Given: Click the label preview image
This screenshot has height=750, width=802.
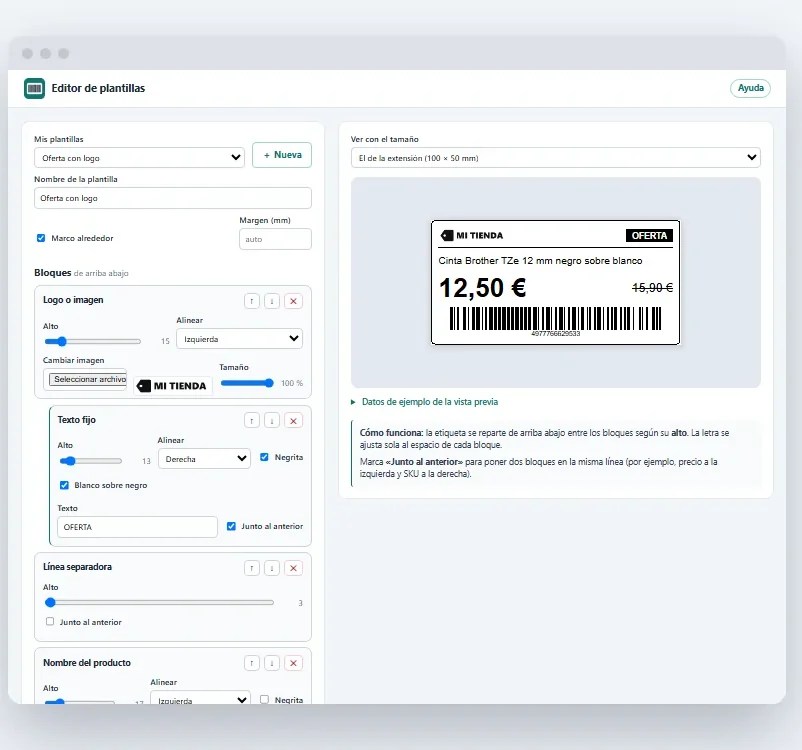Looking at the screenshot, I should 555,282.
